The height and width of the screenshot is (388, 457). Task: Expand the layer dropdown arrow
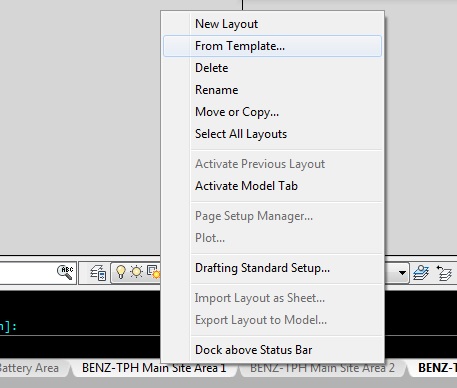click(x=402, y=273)
